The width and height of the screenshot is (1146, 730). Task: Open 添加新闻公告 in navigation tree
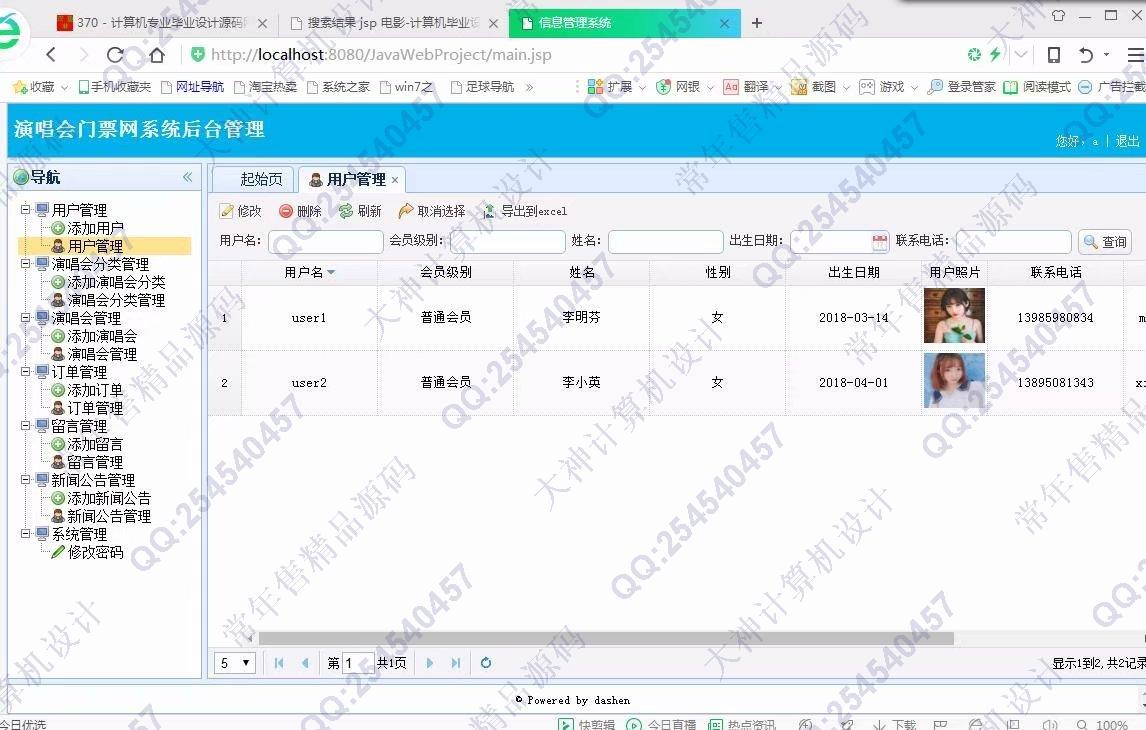109,498
